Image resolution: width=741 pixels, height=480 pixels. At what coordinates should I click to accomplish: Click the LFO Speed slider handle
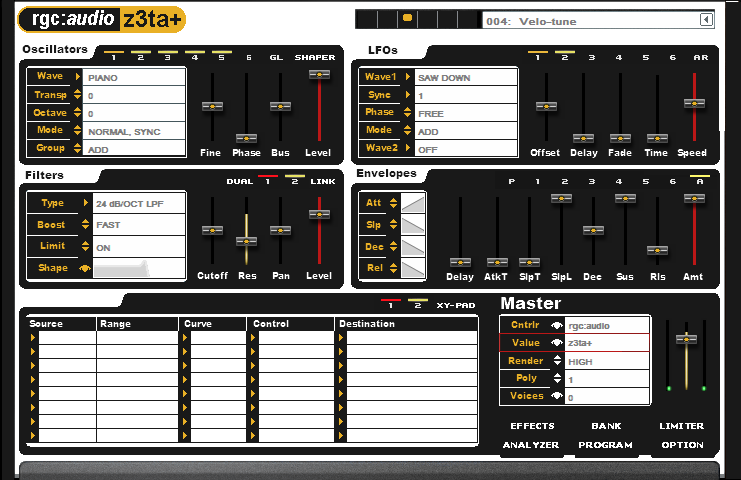point(694,103)
